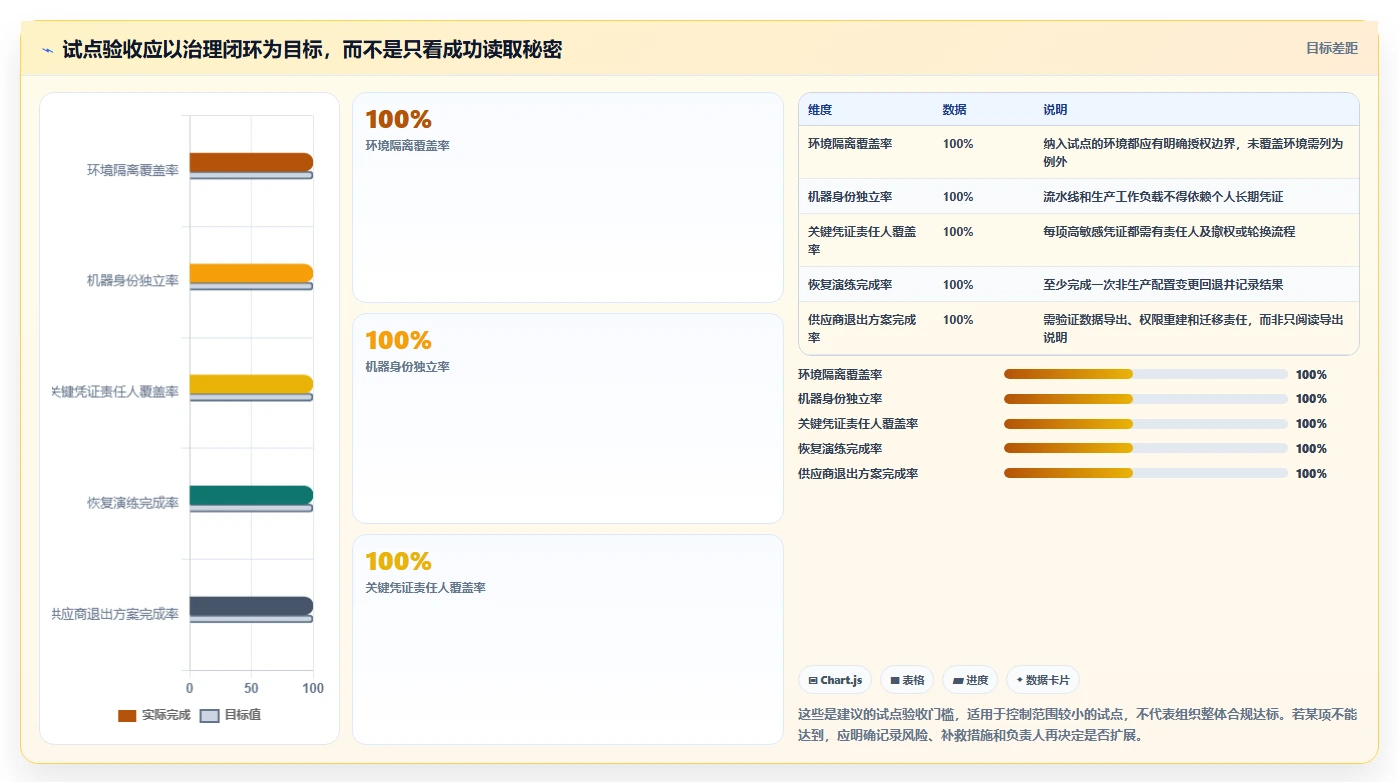Click the 关键凭证责任人覆盖率 table row name
The height and width of the screenshot is (782, 1399).
point(863,240)
